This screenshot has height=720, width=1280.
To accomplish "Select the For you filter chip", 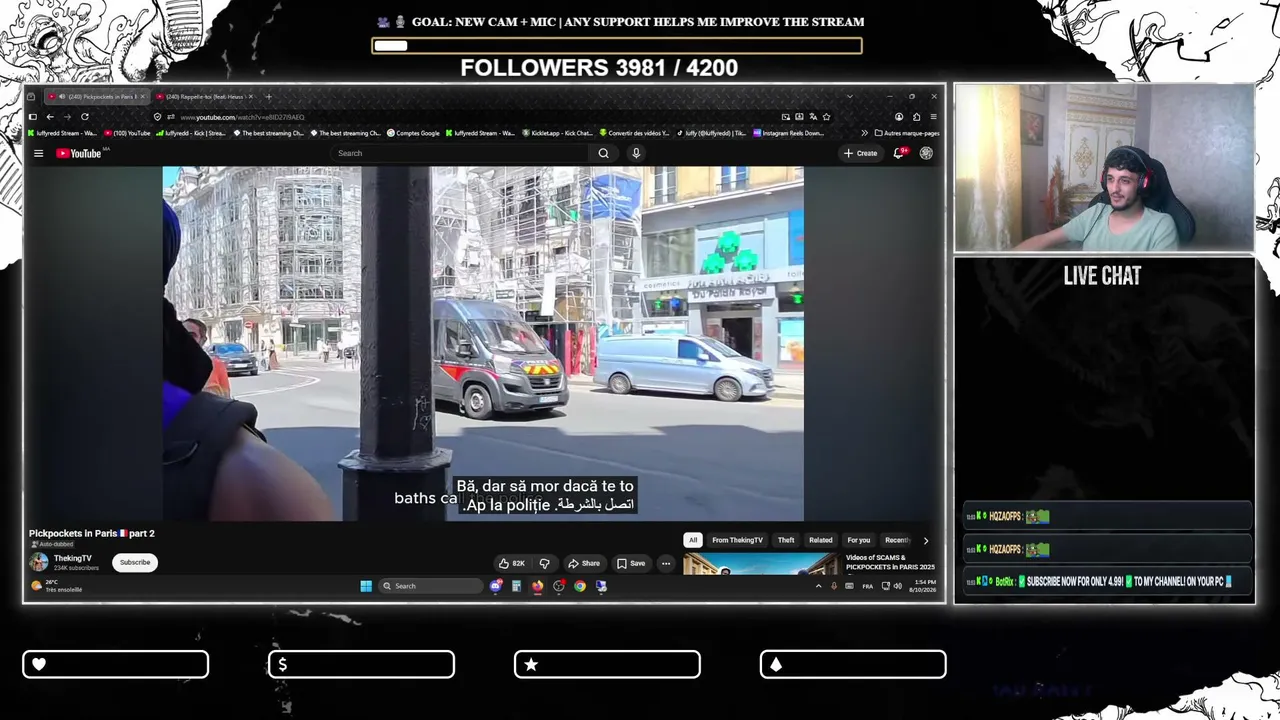I will tap(859, 540).
